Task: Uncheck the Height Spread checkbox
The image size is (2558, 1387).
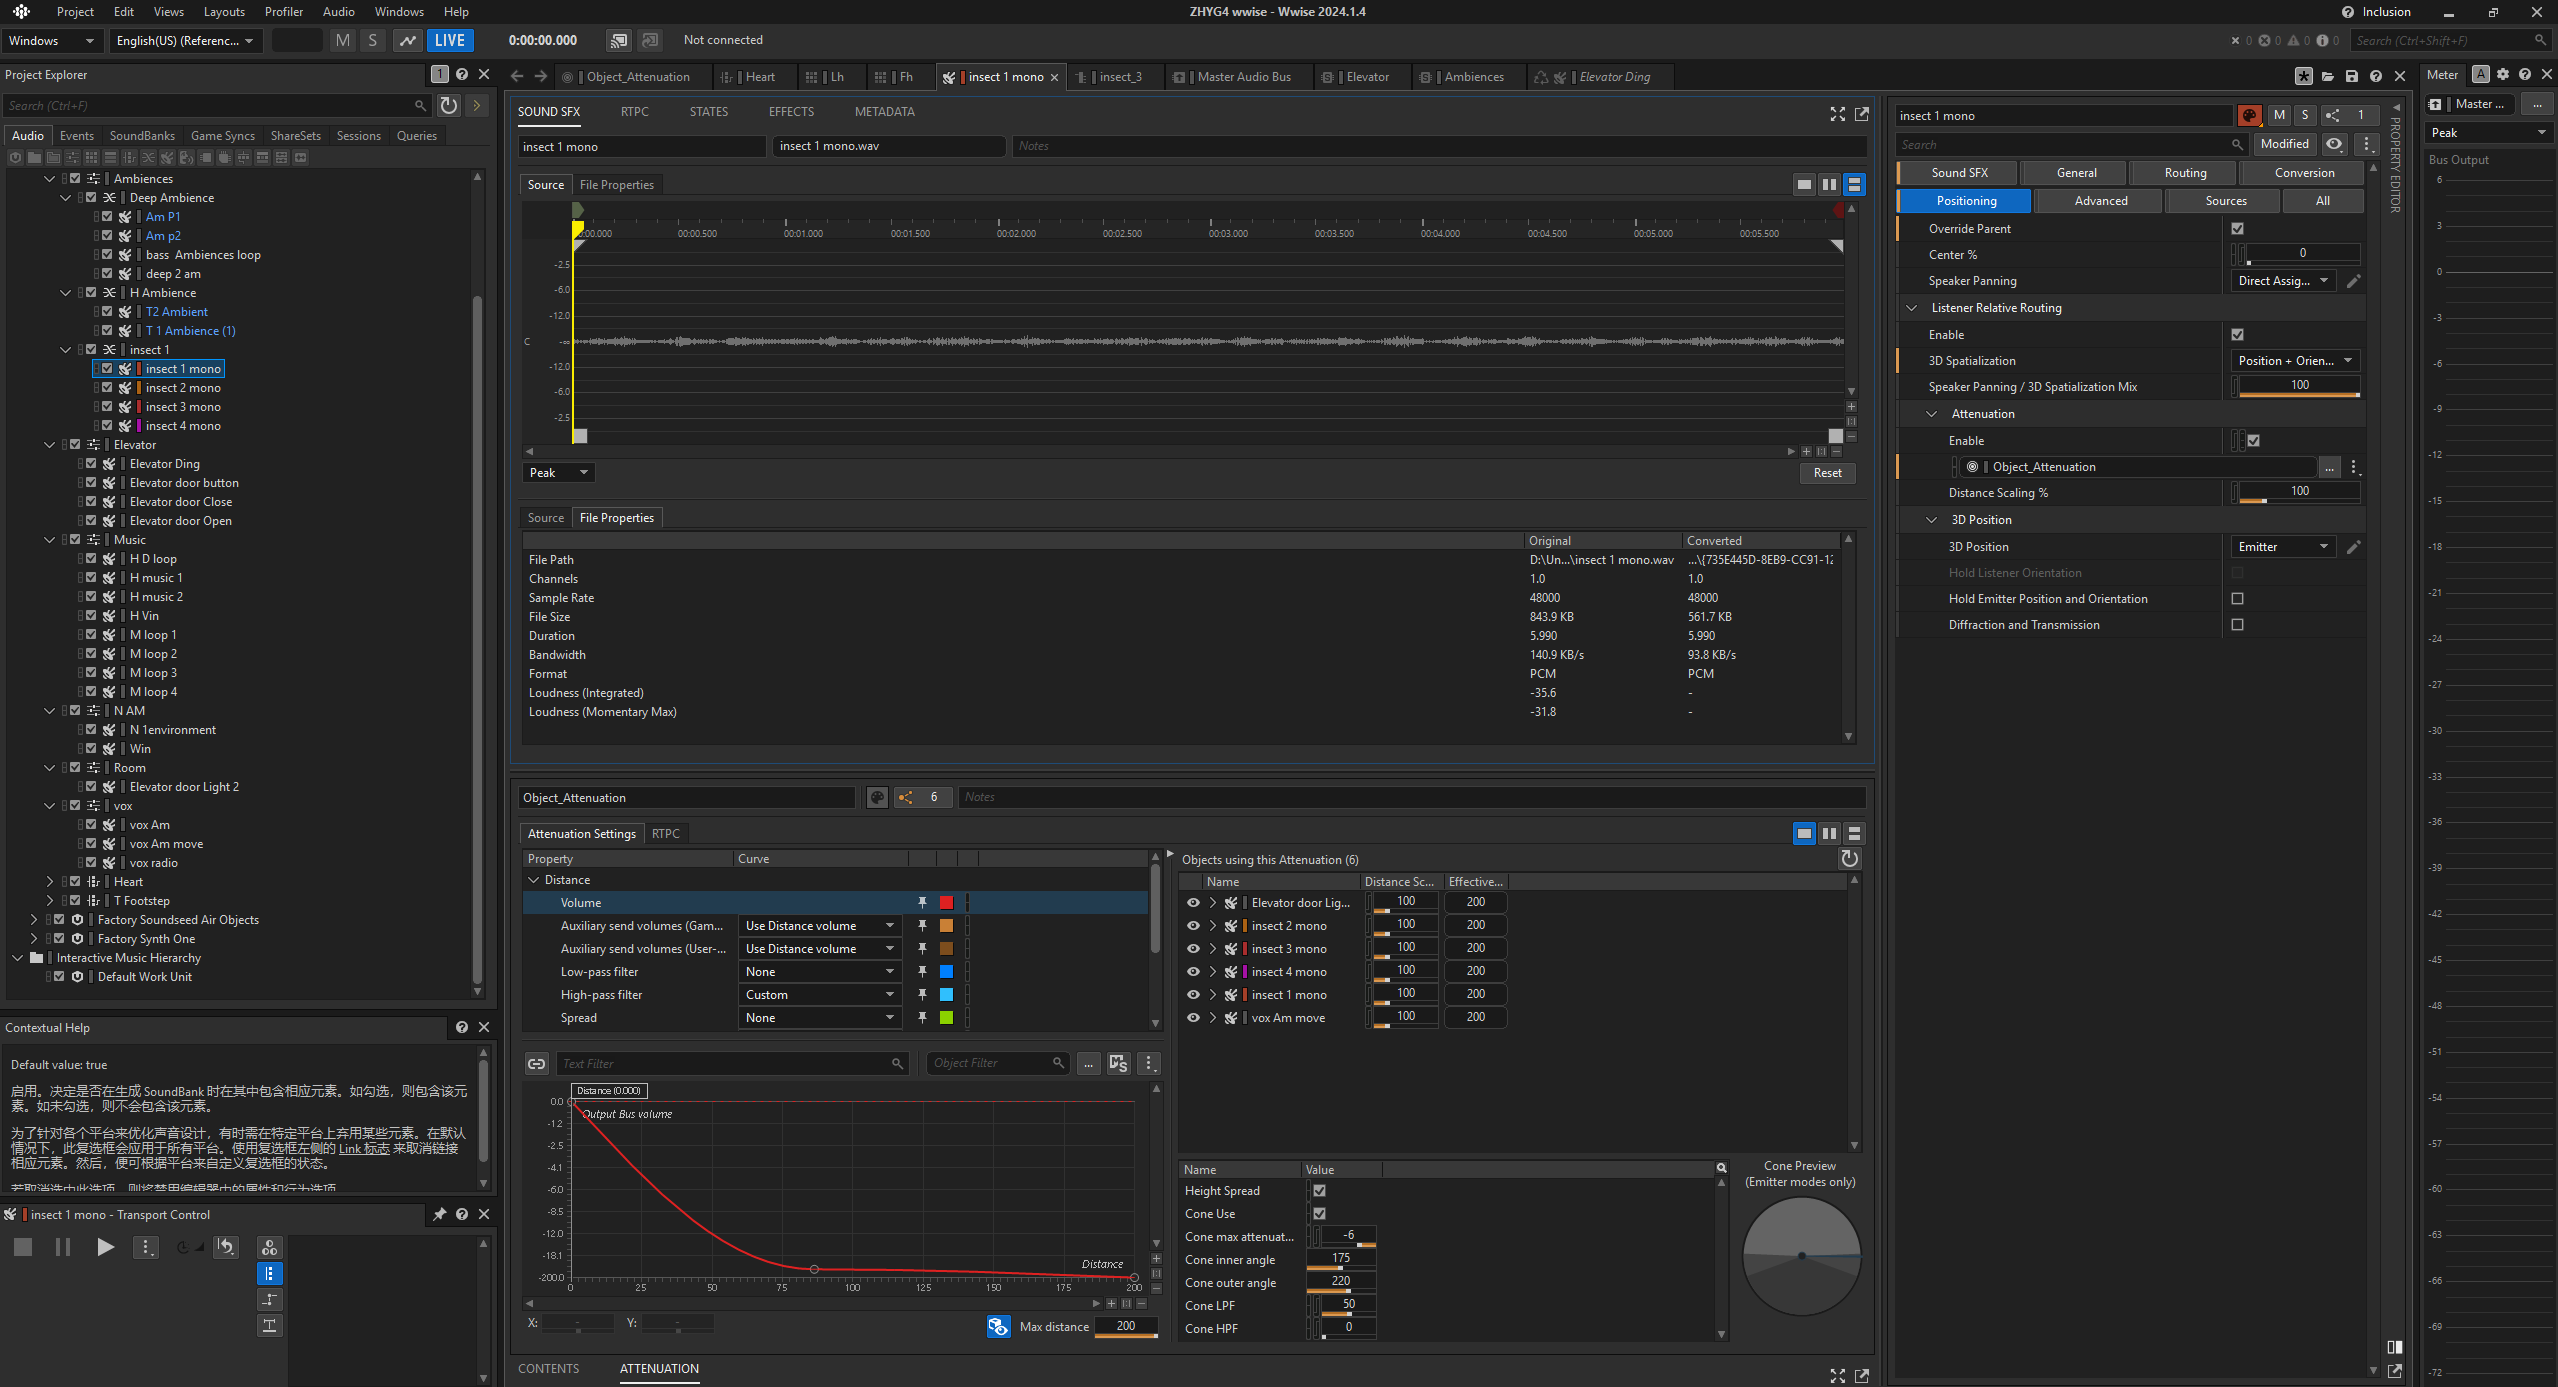Action: (1319, 1190)
